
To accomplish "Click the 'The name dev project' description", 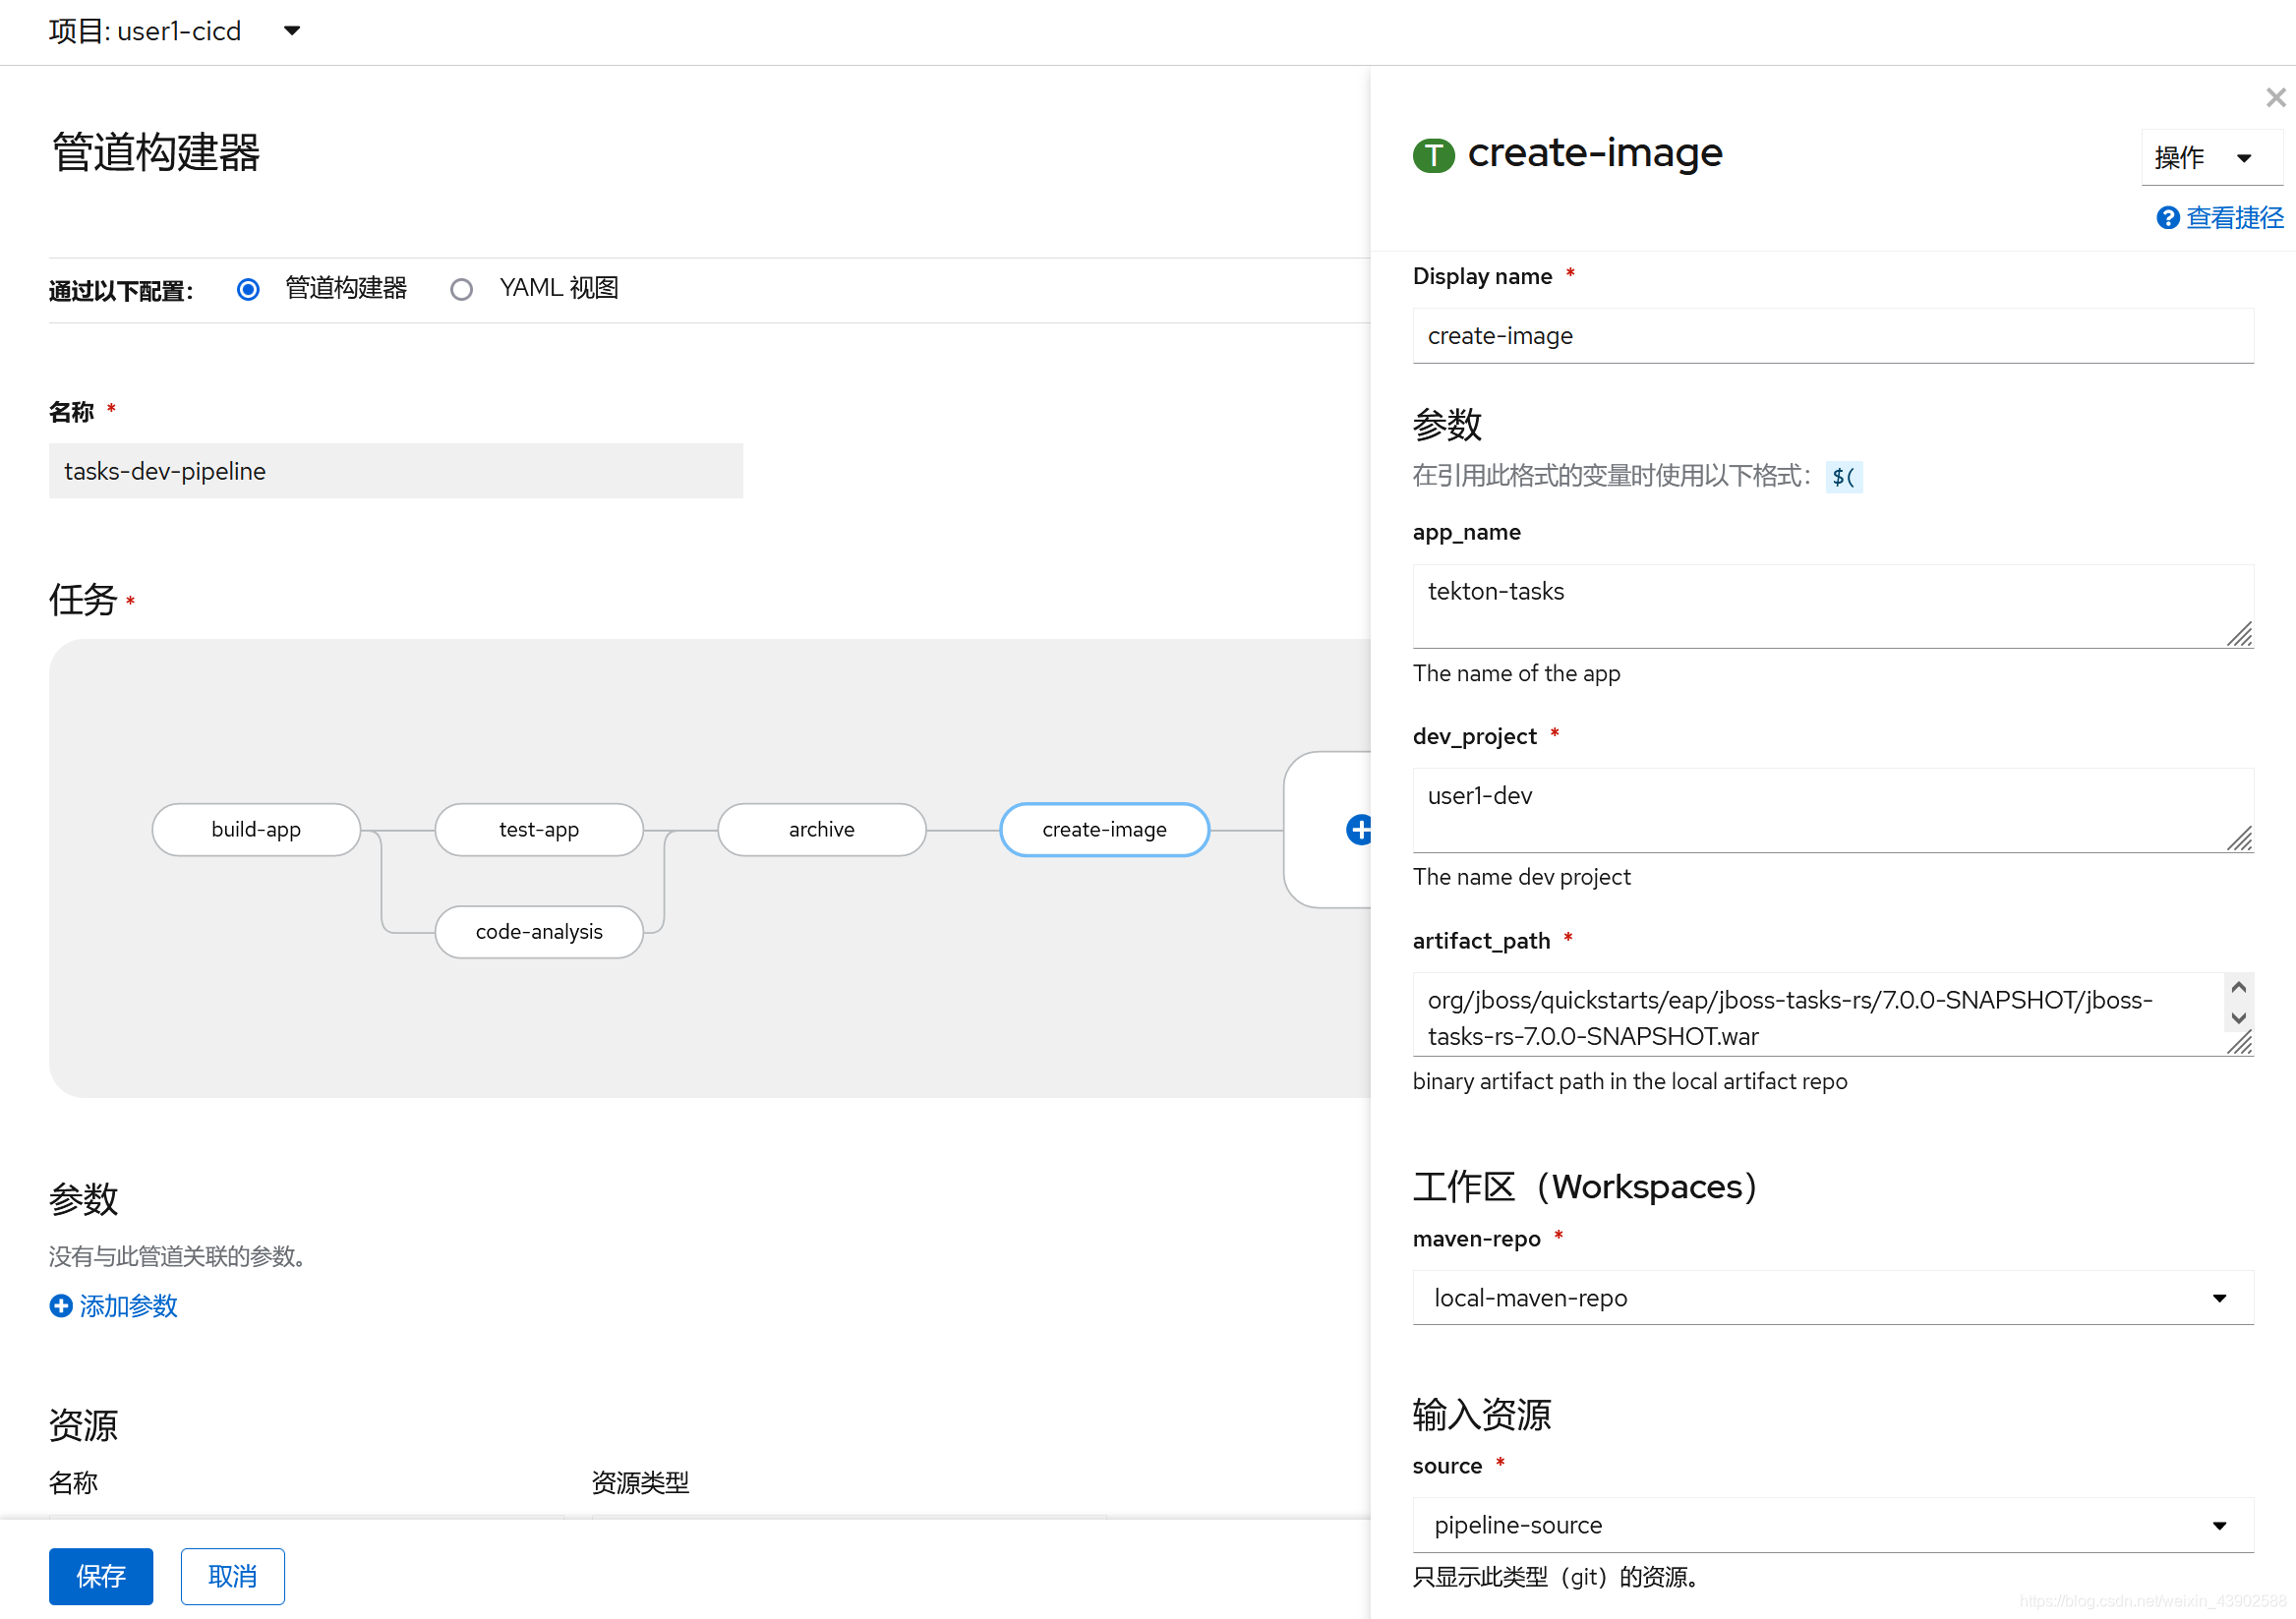I will [1521, 877].
